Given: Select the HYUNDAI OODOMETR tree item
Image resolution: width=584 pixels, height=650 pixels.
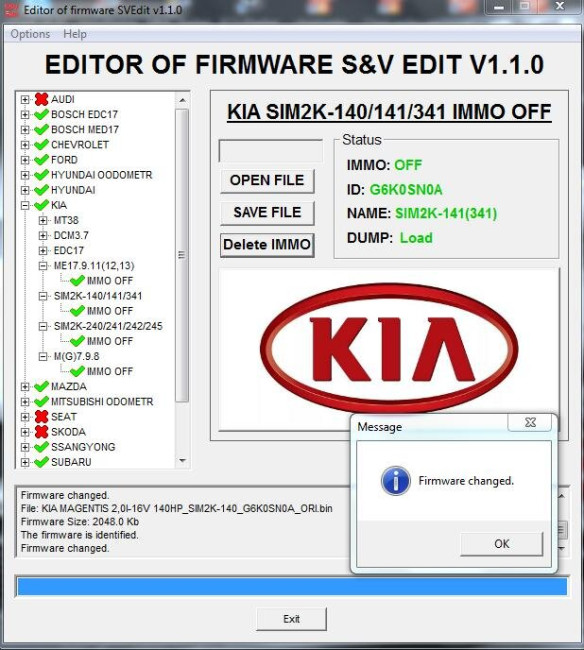Looking at the screenshot, I should pos(102,175).
